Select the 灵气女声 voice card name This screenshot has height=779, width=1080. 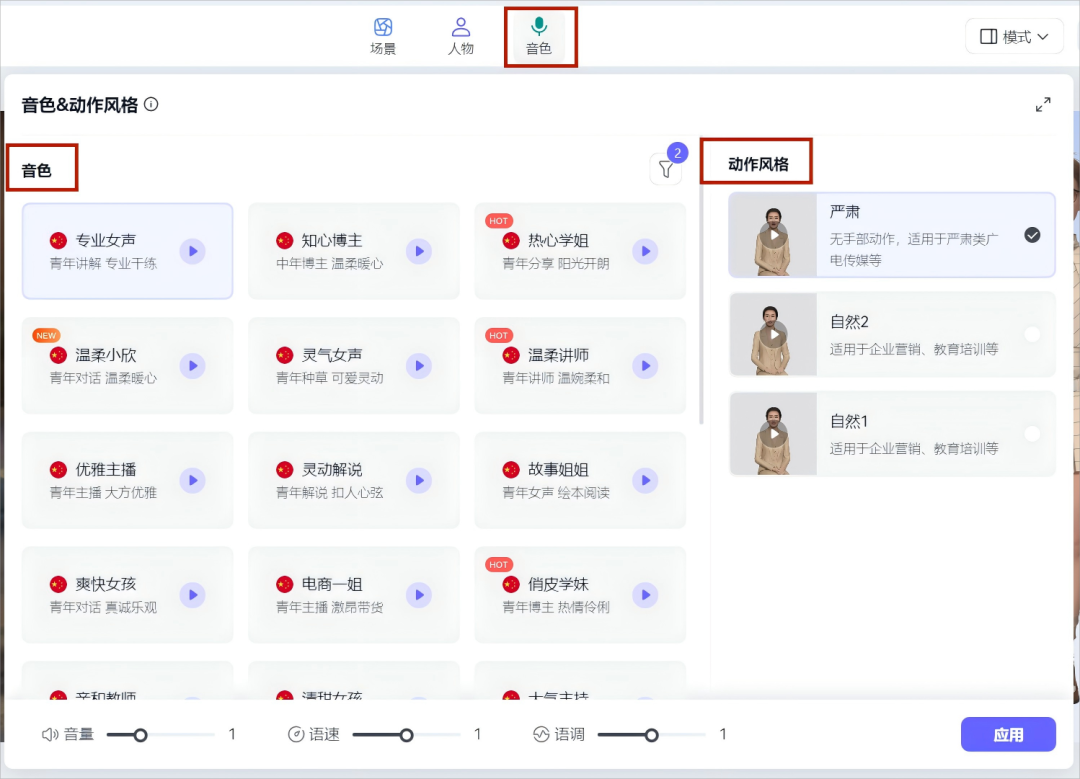click(332, 355)
